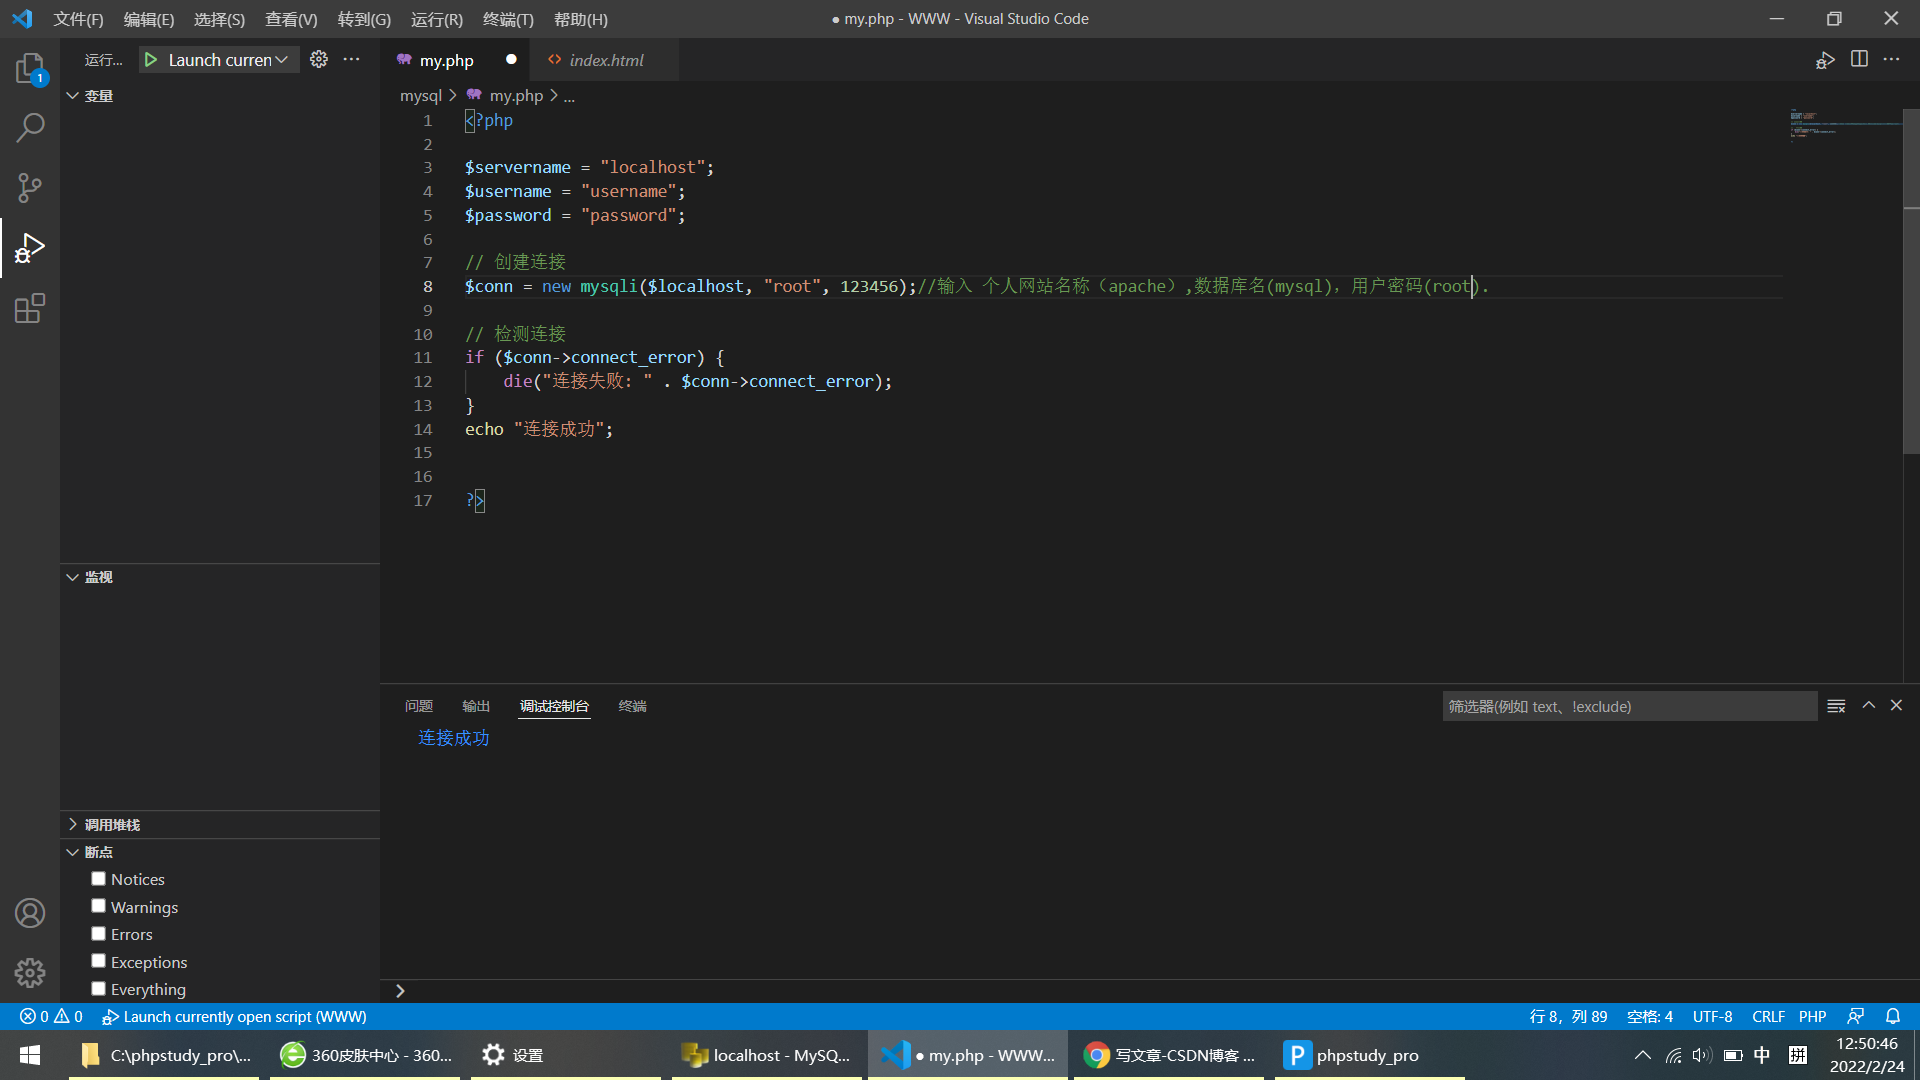The height and width of the screenshot is (1080, 1920).
Task: Enable the Exceptions breakpoint checkbox
Action: click(98, 961)
